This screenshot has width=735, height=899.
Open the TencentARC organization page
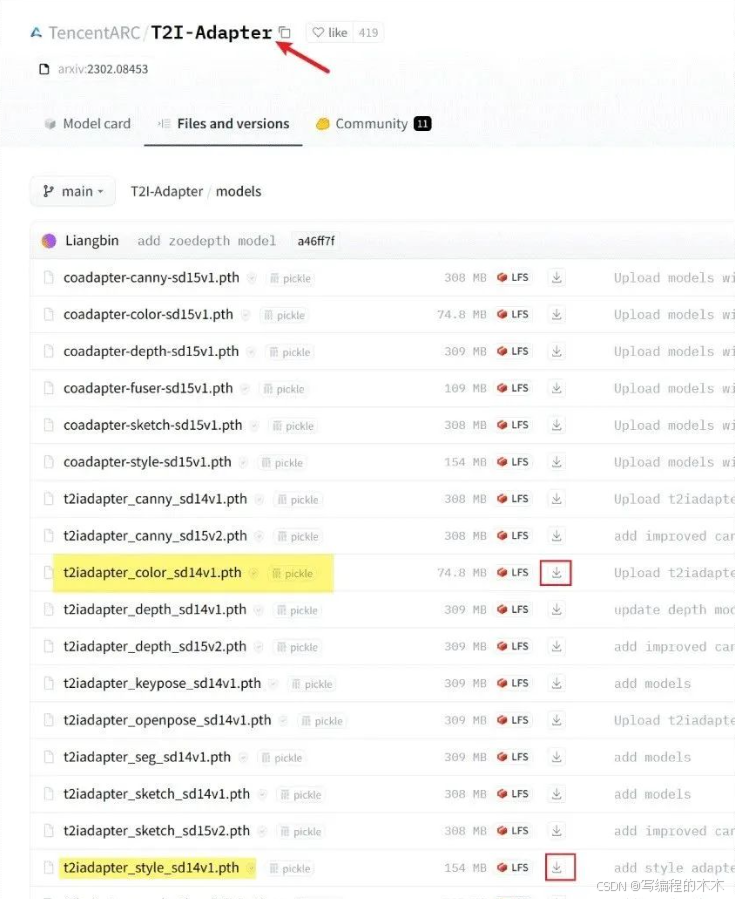point(94,33)
